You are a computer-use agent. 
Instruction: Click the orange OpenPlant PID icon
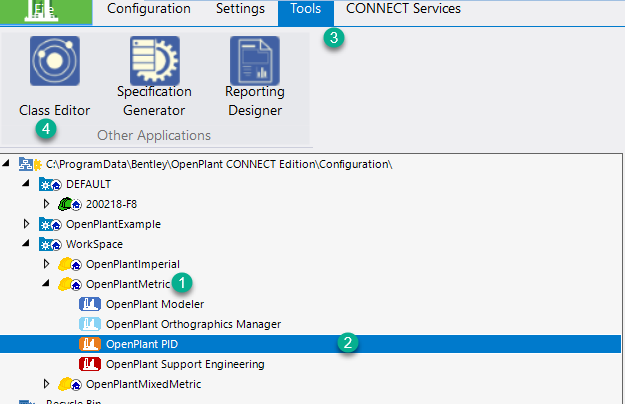[x=90, y=344]
